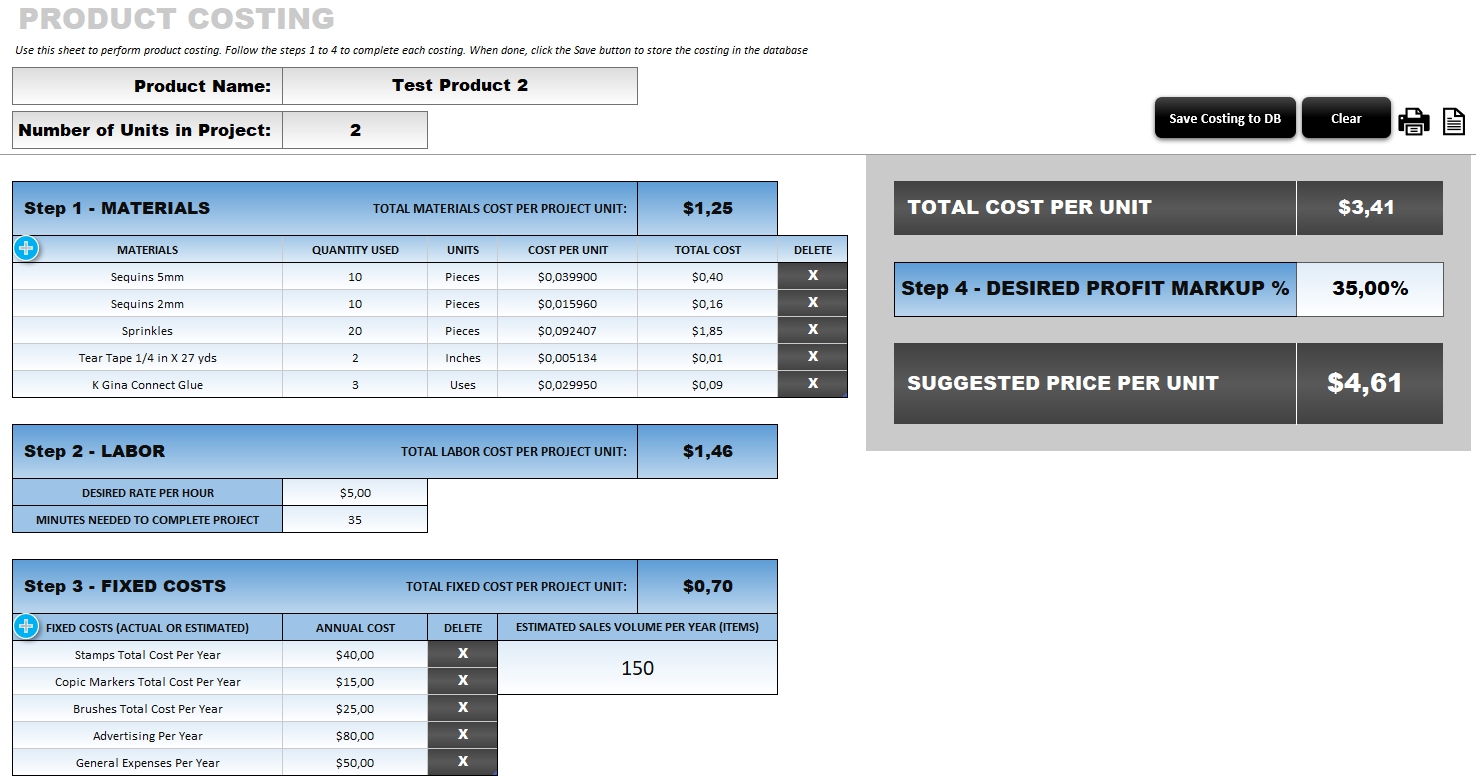Remove the Tear Tape material entry
1476x779 pixels.
point(812,357)
